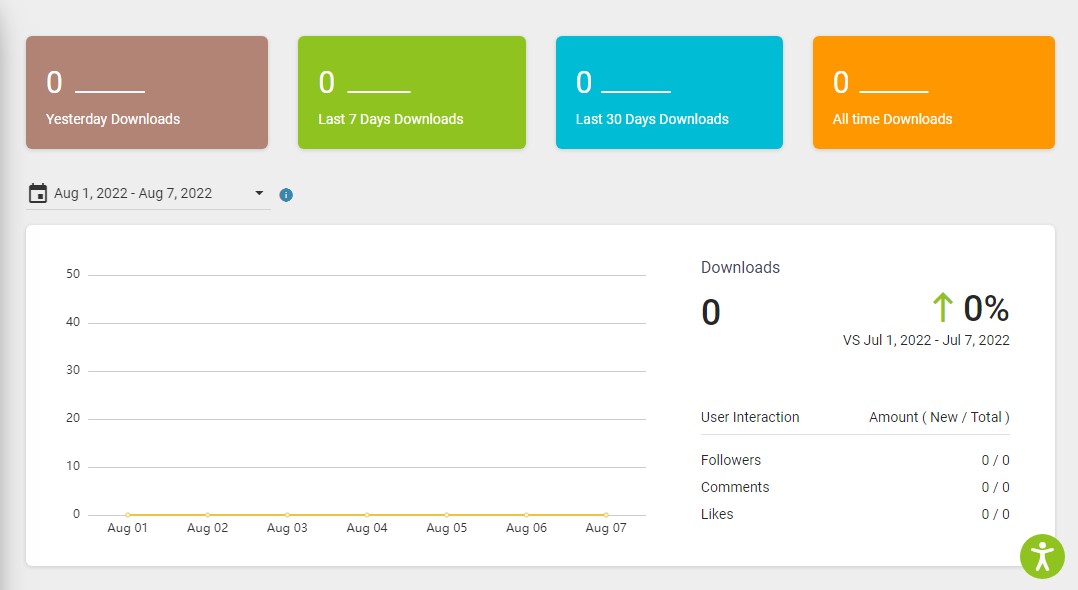
Task: Click the VS Jul 1, 2022 comparison text
Action: (927, 340)
